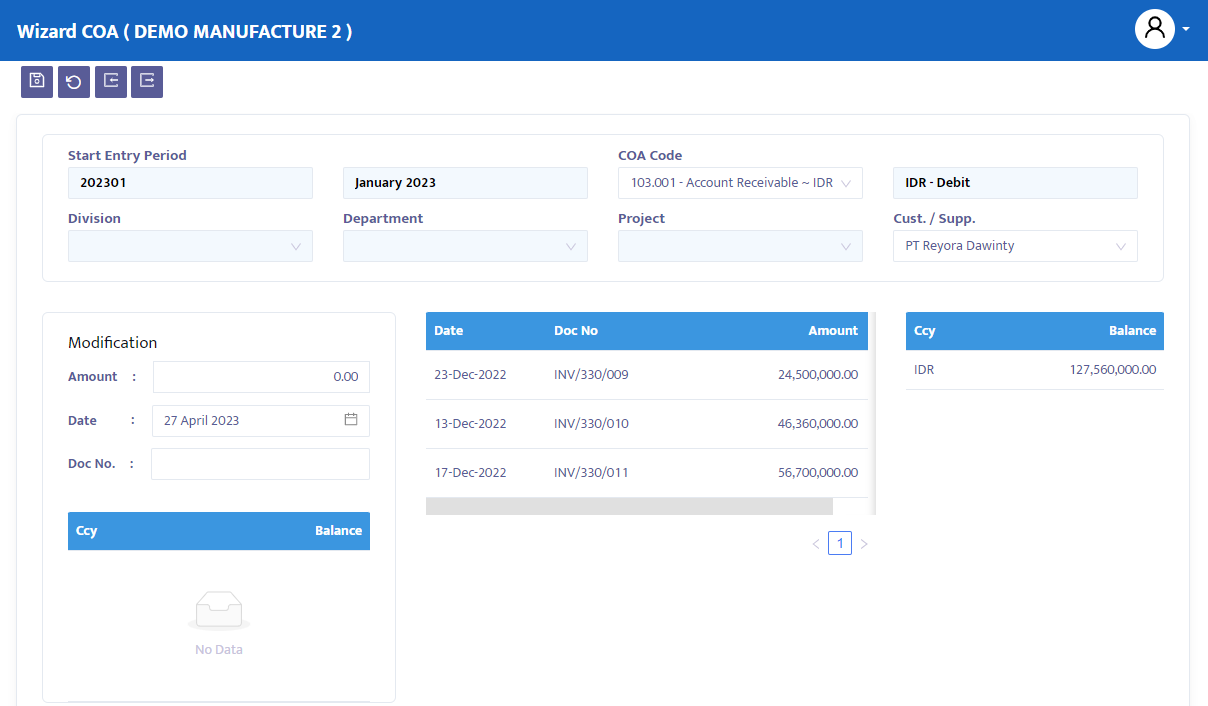Select the INV/330/009 row
The height and width of the screenshot is (706, 1208).
(647, 375)
